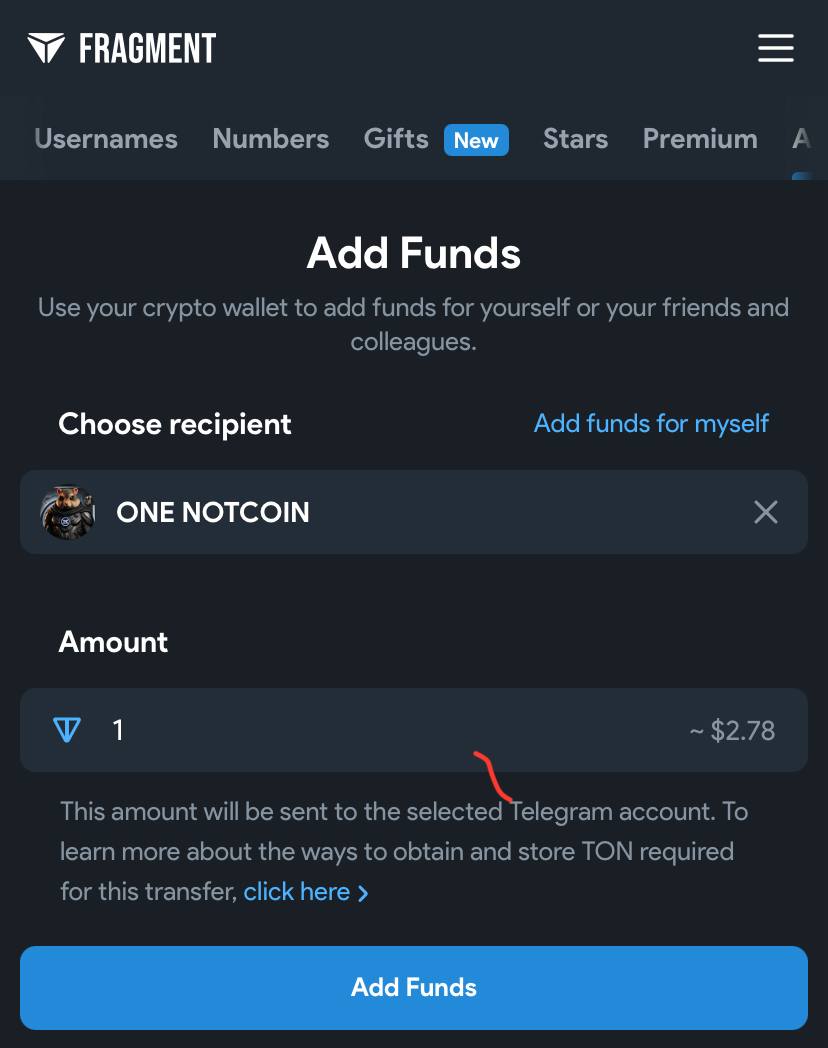The width and height of the screenshot is (828, 1048).
Task: Open the hamburger menu
Action: click(776, 48)
